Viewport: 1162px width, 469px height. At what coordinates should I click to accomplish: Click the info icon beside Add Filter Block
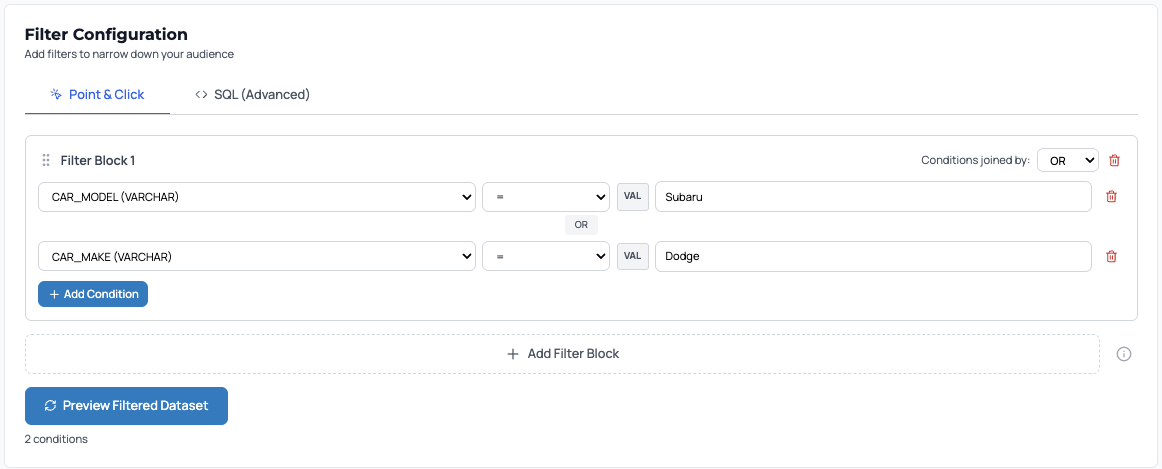[1124, 354]
